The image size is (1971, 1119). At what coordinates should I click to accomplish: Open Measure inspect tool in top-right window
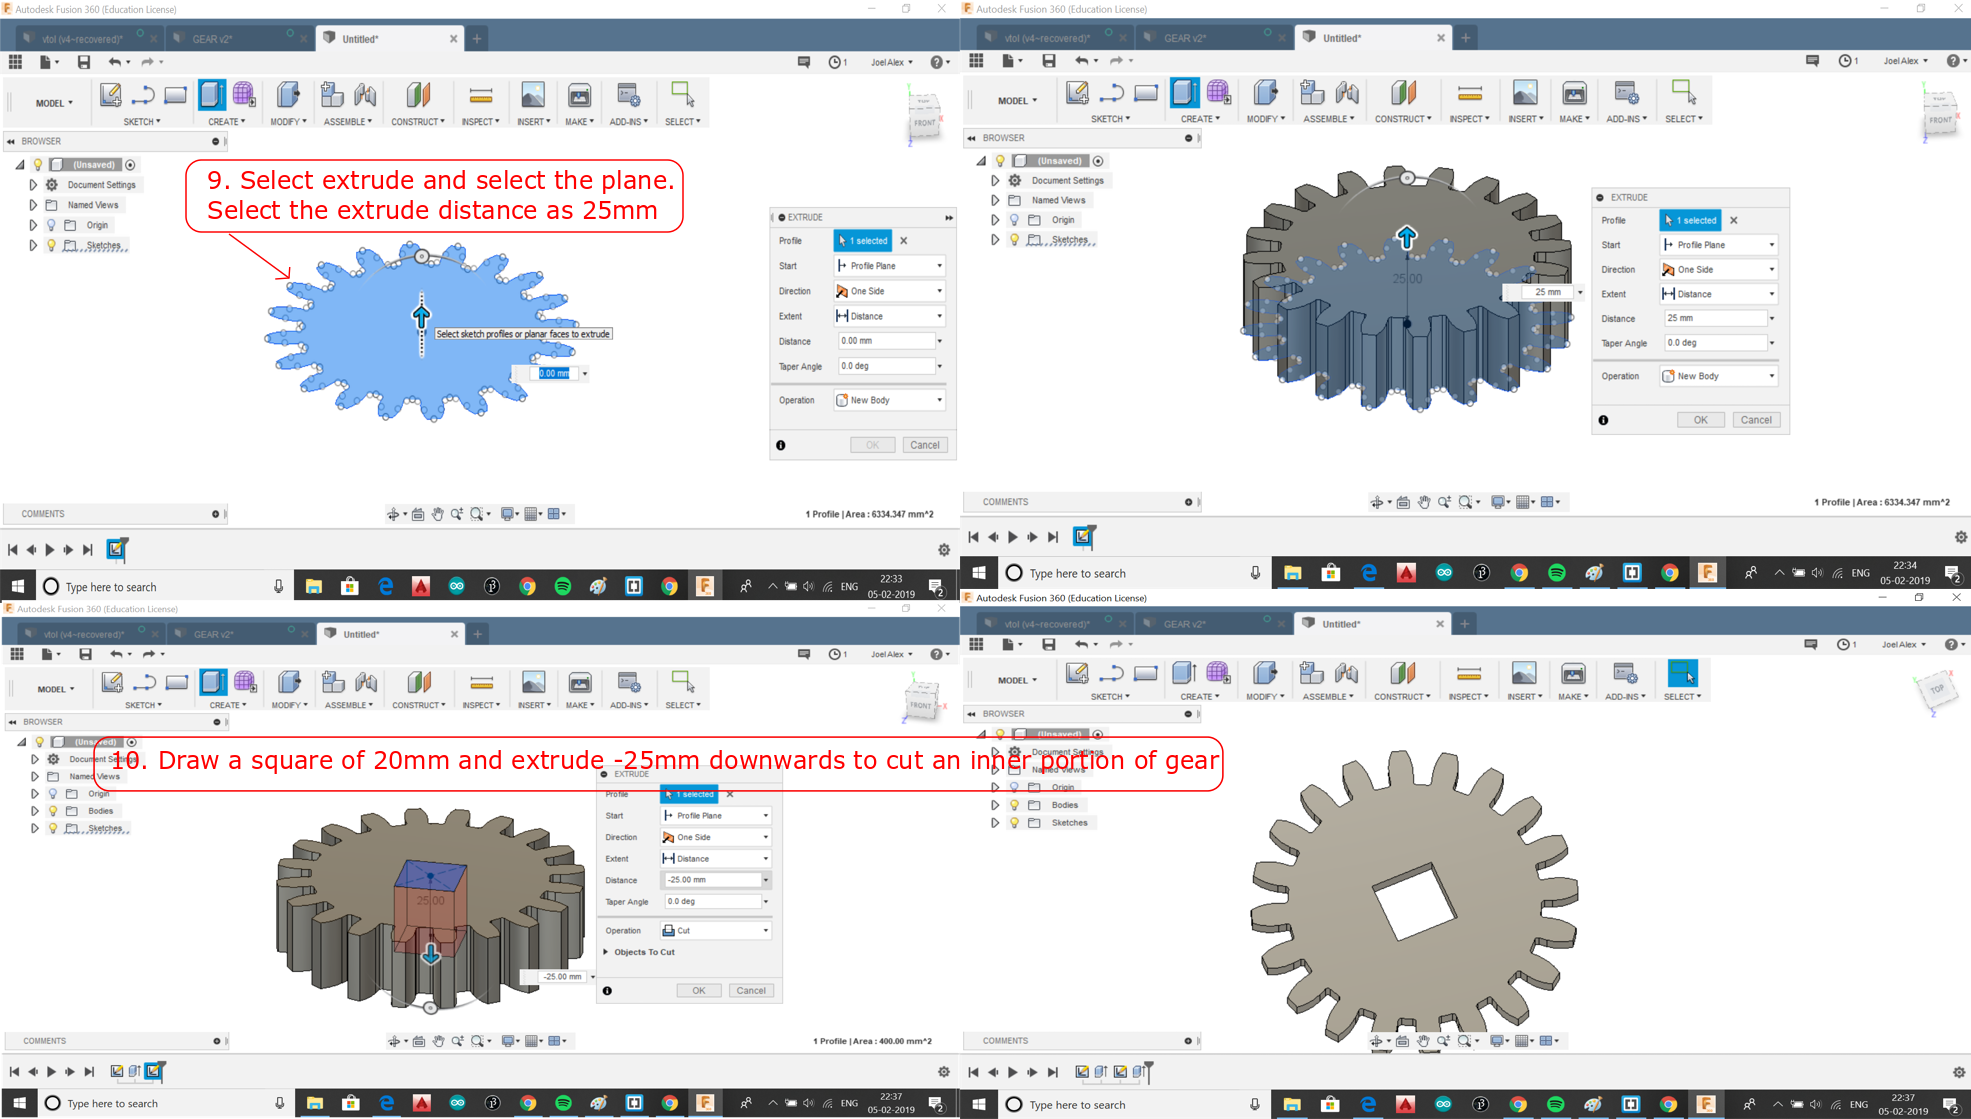pos(1469,94)
